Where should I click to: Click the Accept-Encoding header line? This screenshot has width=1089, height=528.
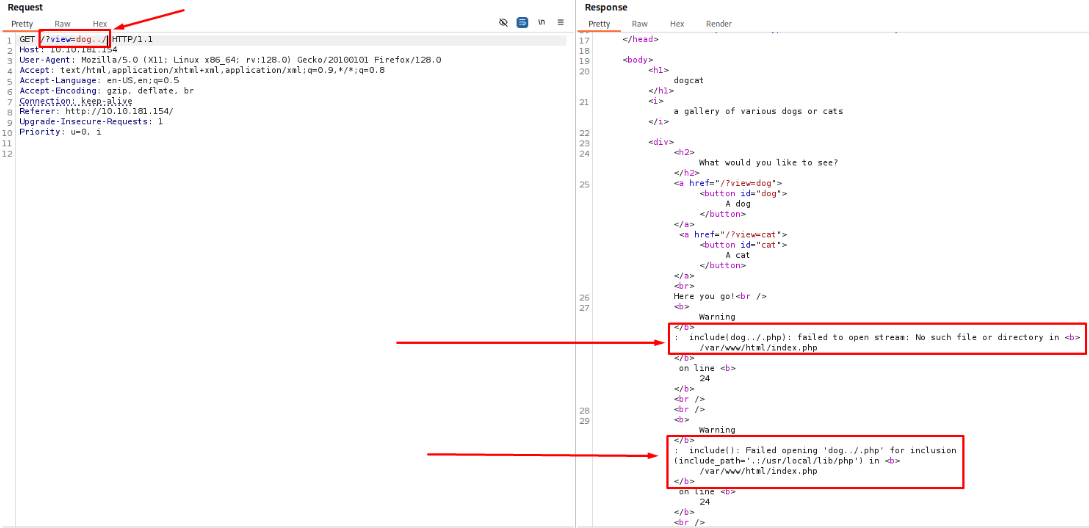[106, 91]
